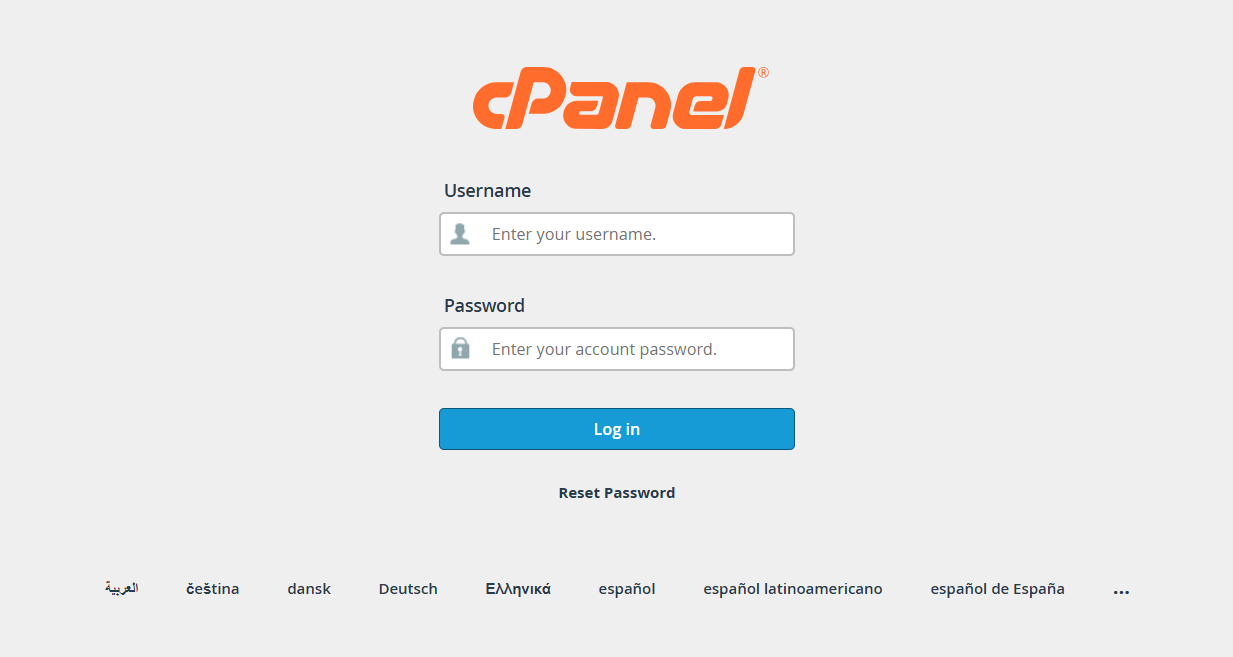Click the user silhouette icon in the username field
Viewport: 1233px width, 657px height.
point(460,234)
